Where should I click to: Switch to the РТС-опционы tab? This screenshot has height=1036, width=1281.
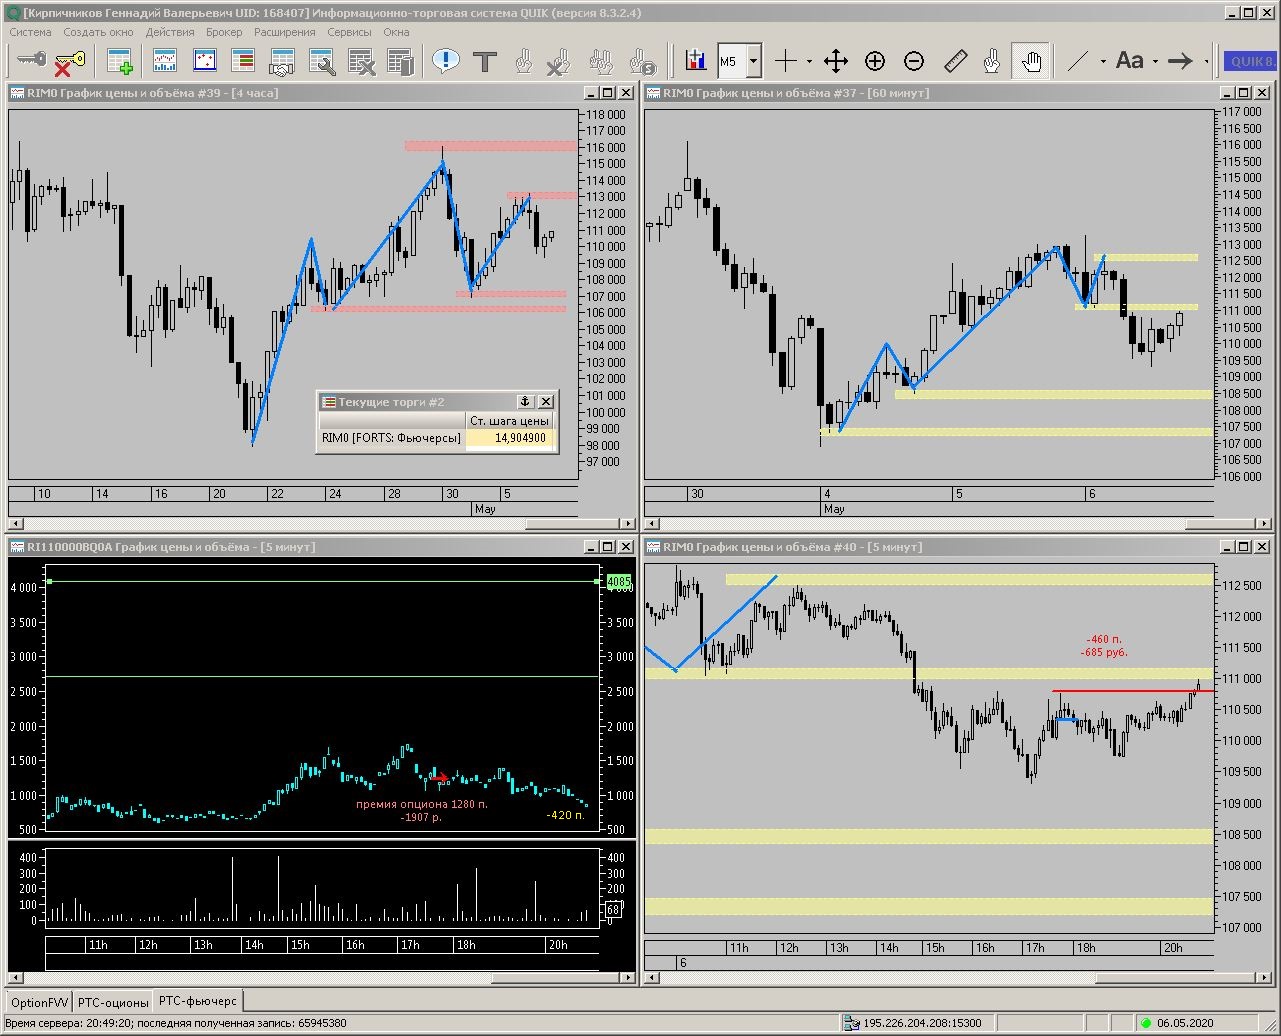pyautogui.click(x=113, y=1002)
